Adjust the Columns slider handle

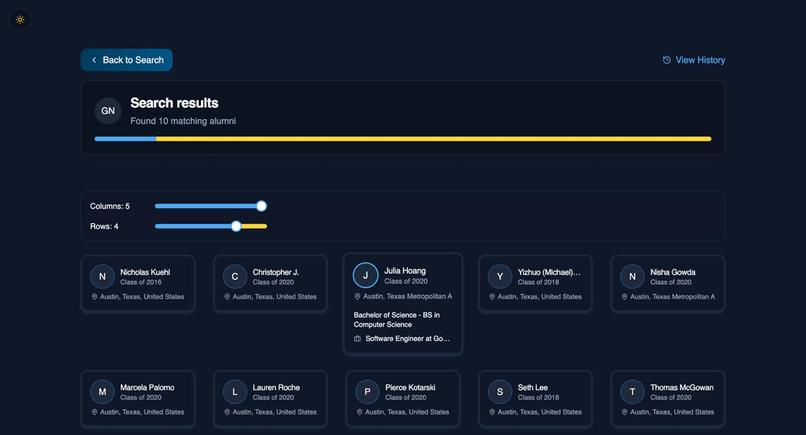262,206
